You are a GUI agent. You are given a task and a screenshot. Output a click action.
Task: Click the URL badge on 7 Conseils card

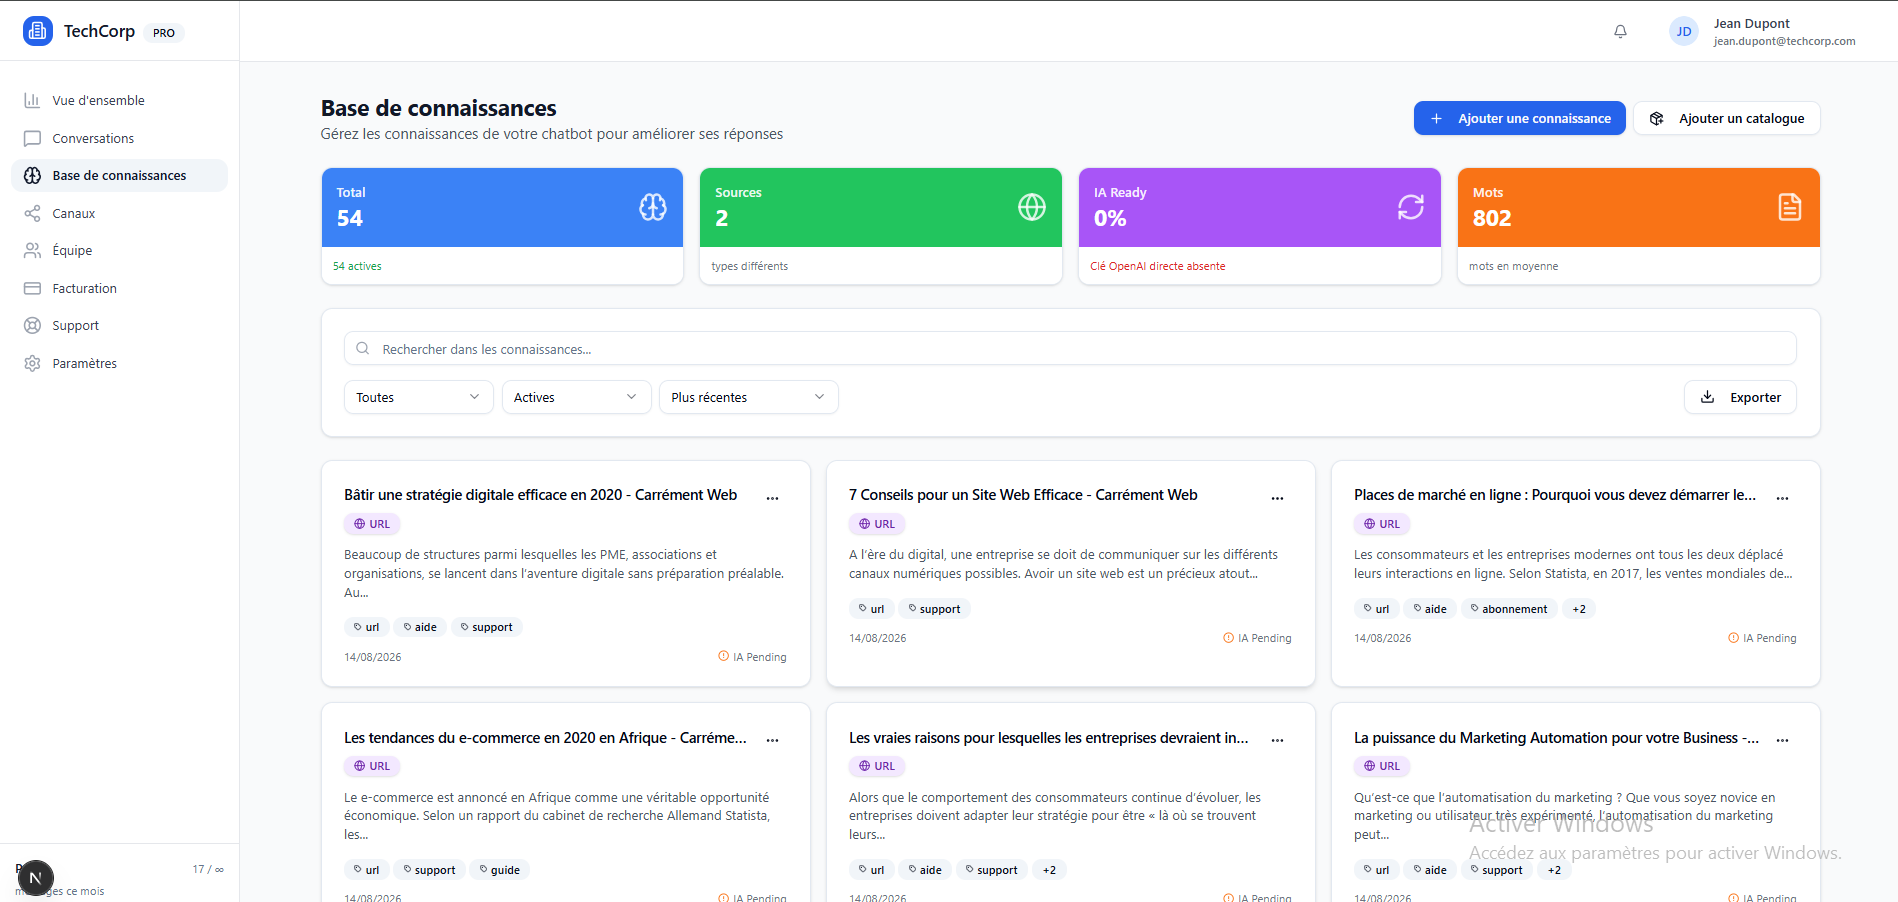click(877, 524)
